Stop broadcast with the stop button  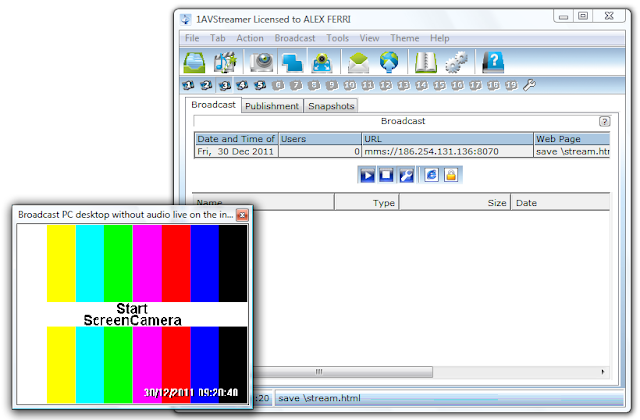[386, 175]
